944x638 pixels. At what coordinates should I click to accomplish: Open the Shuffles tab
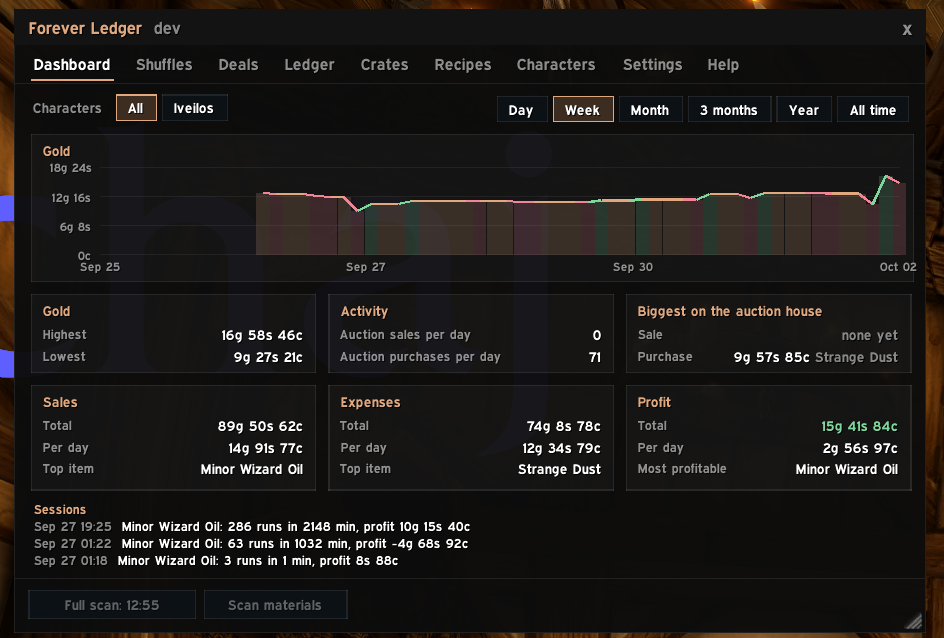coord(164,65)
